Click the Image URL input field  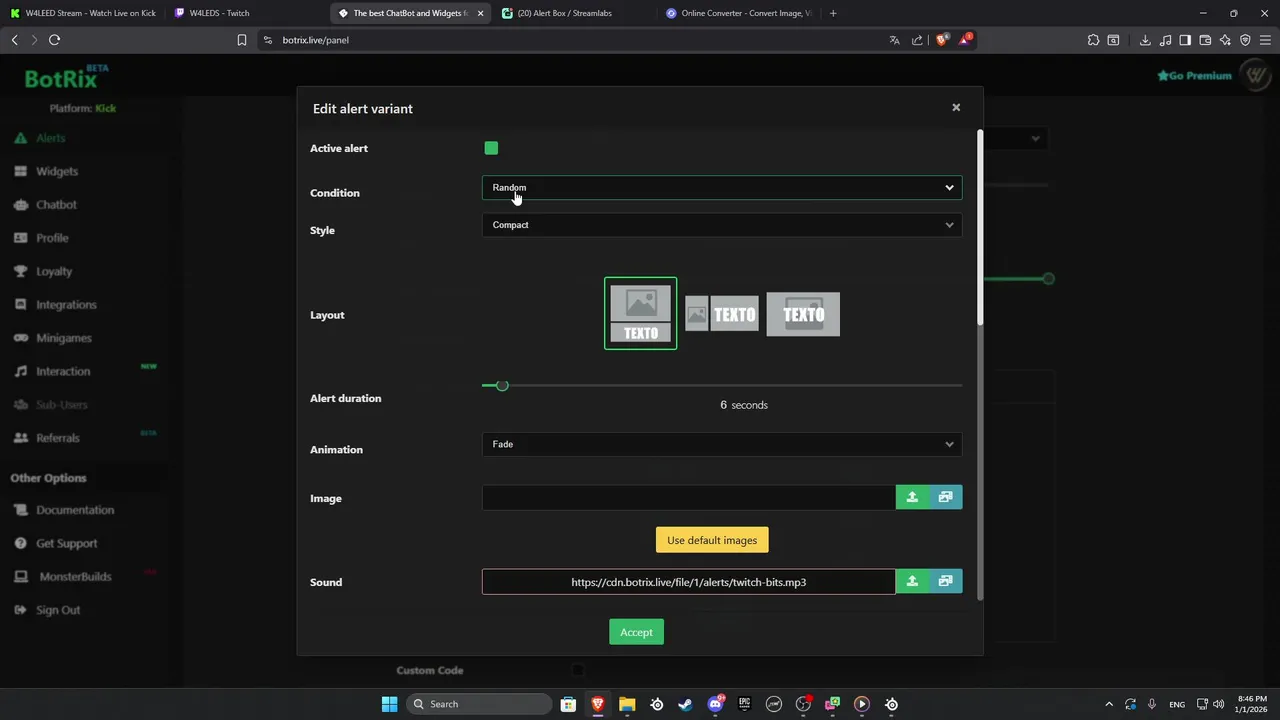(x=689, y=497)
